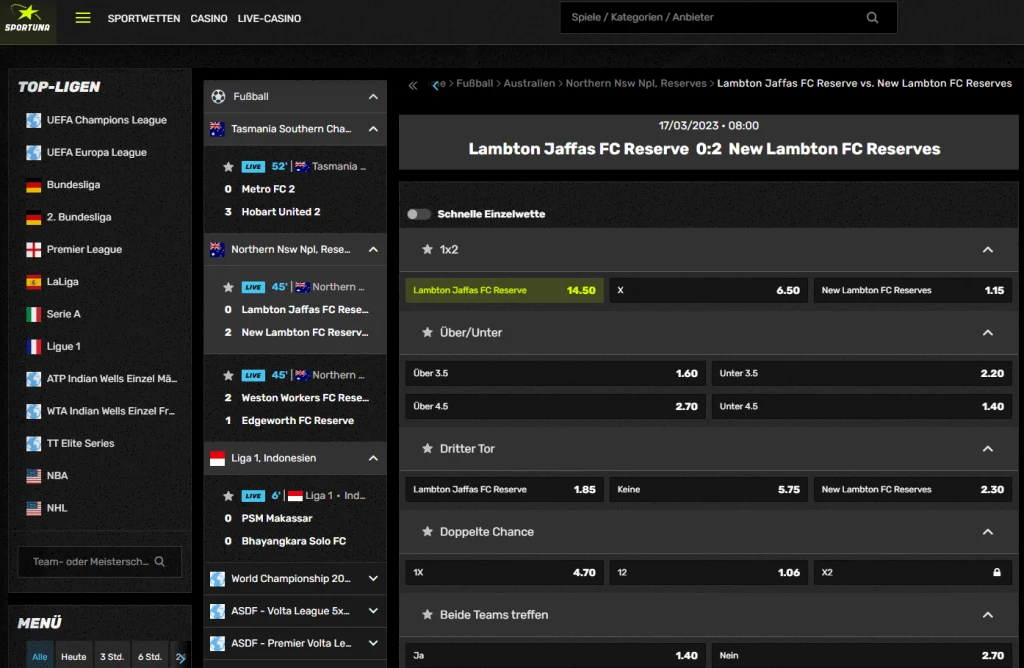Collapse the Beide Teams treffen chevron
Screen dimensions: 1024x668
(x=987, y=614)
